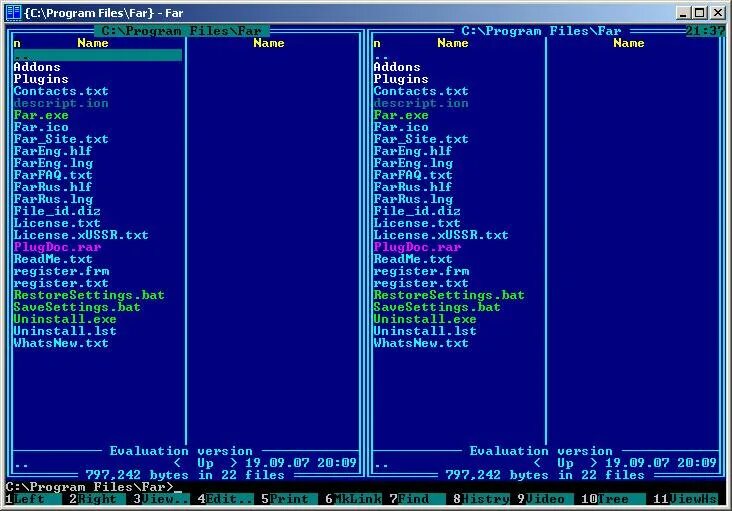Select Addons folder in left panel

37,67
